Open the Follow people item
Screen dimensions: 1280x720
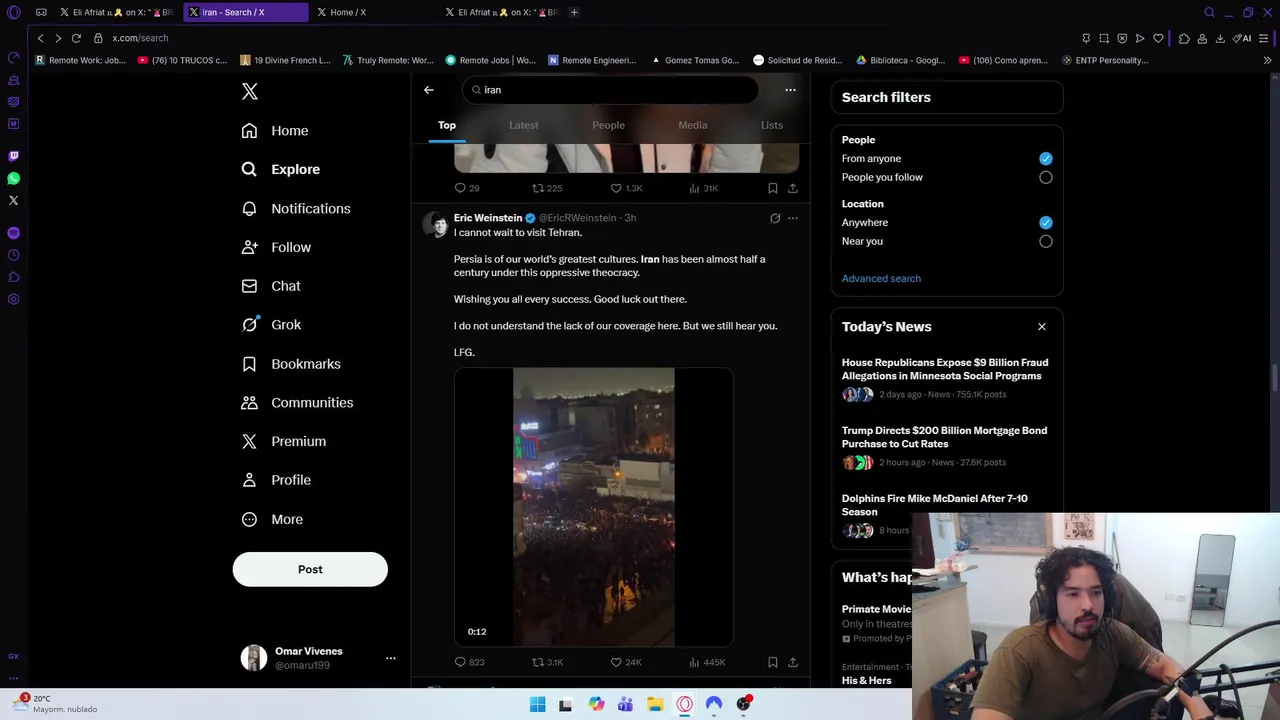(276, 247)
